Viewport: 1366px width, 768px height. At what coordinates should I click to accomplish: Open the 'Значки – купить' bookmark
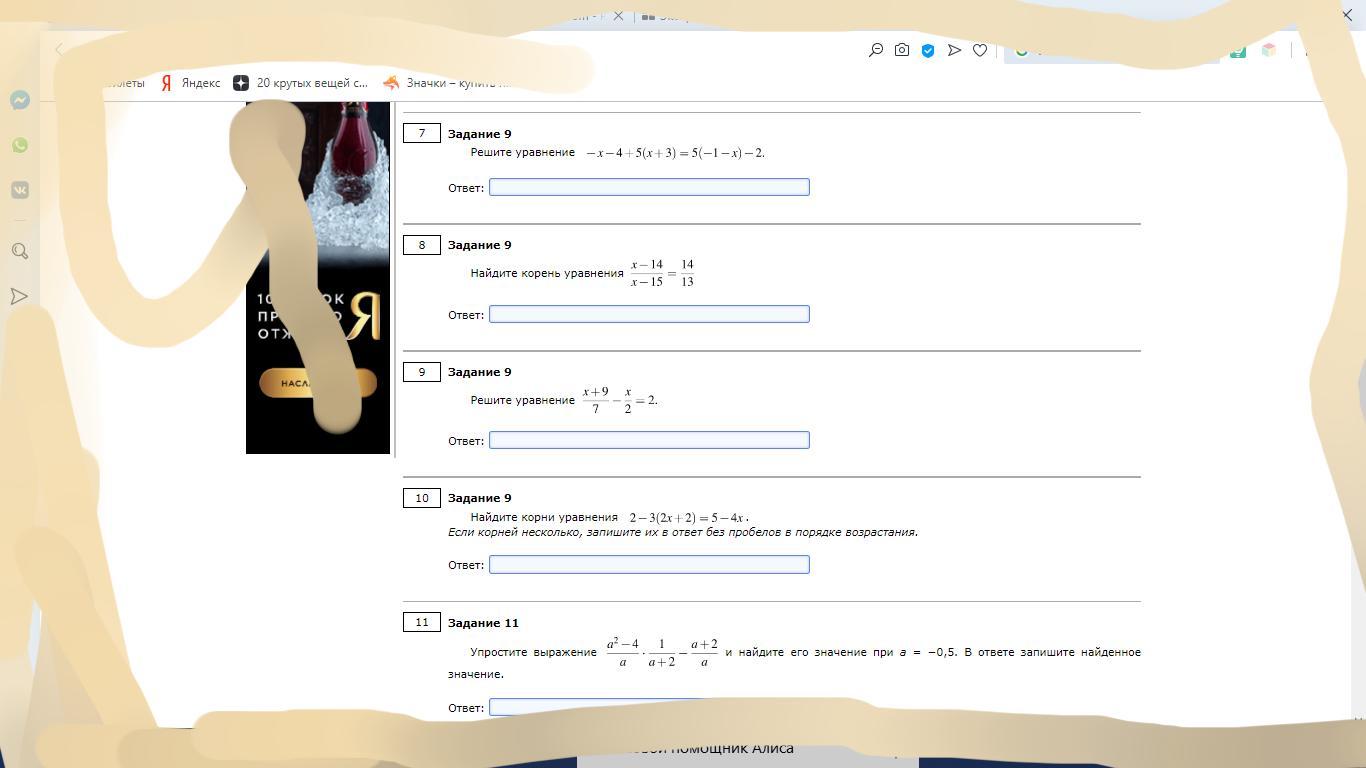(446, 83)
